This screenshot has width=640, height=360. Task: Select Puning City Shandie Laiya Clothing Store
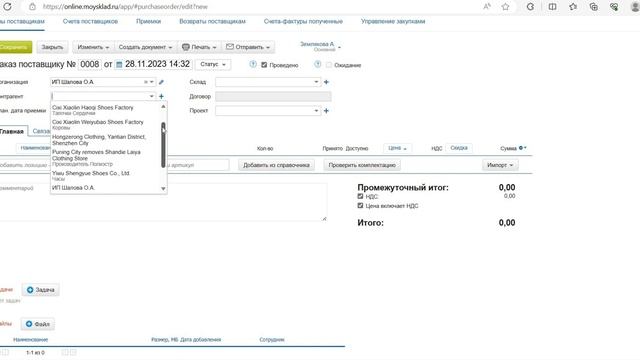point(106,158)
